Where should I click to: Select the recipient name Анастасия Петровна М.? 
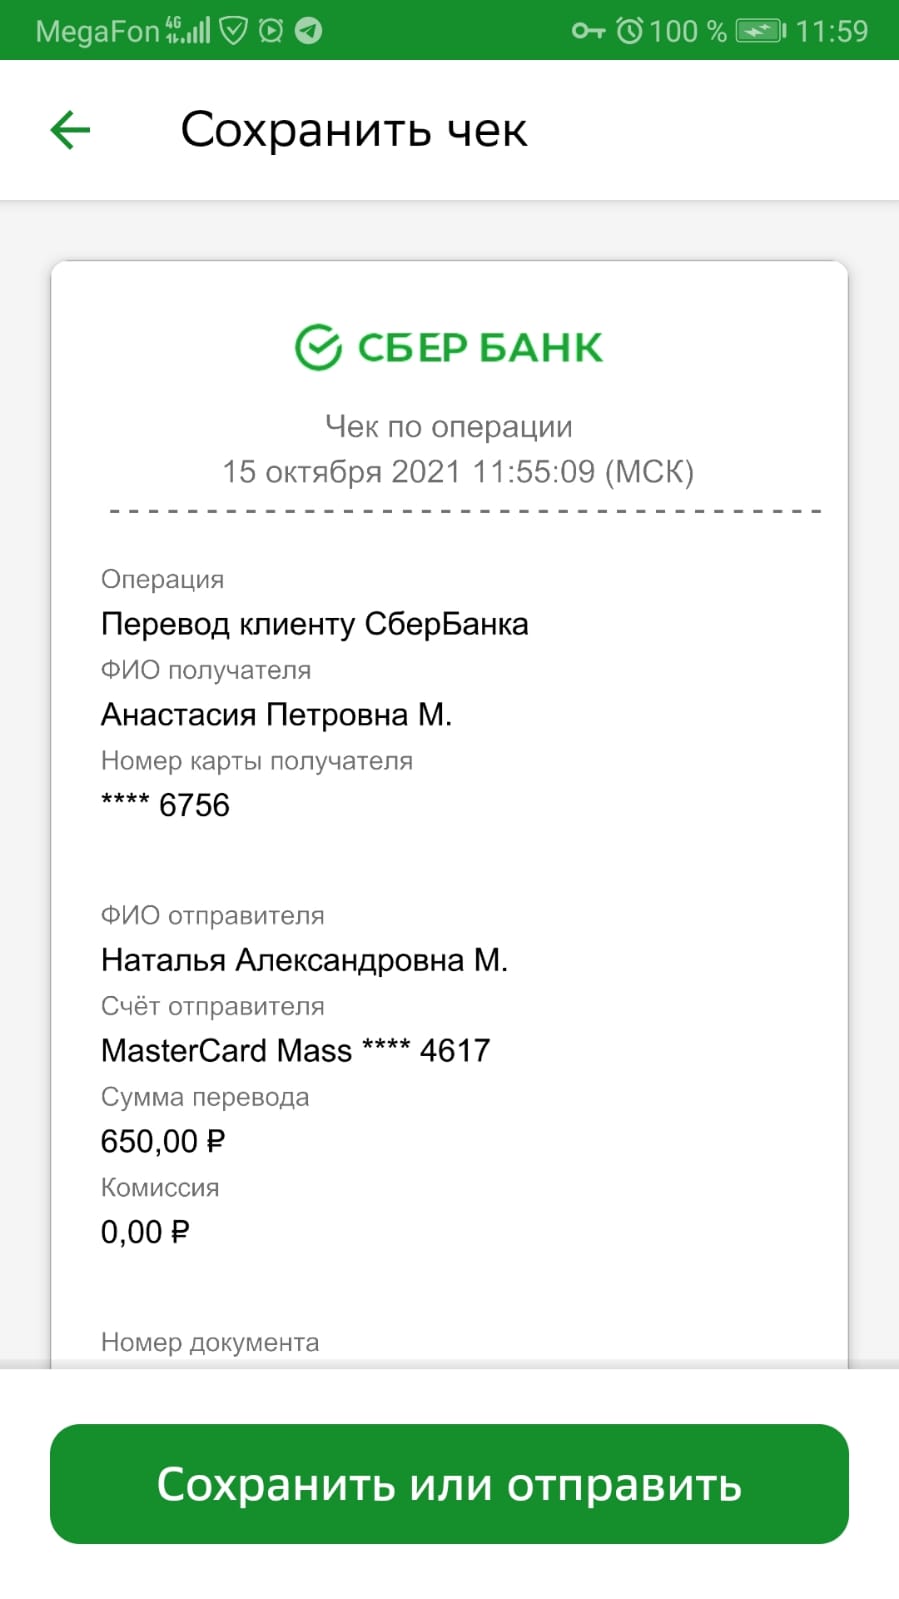pyautogui.click(x=277, y=715)
